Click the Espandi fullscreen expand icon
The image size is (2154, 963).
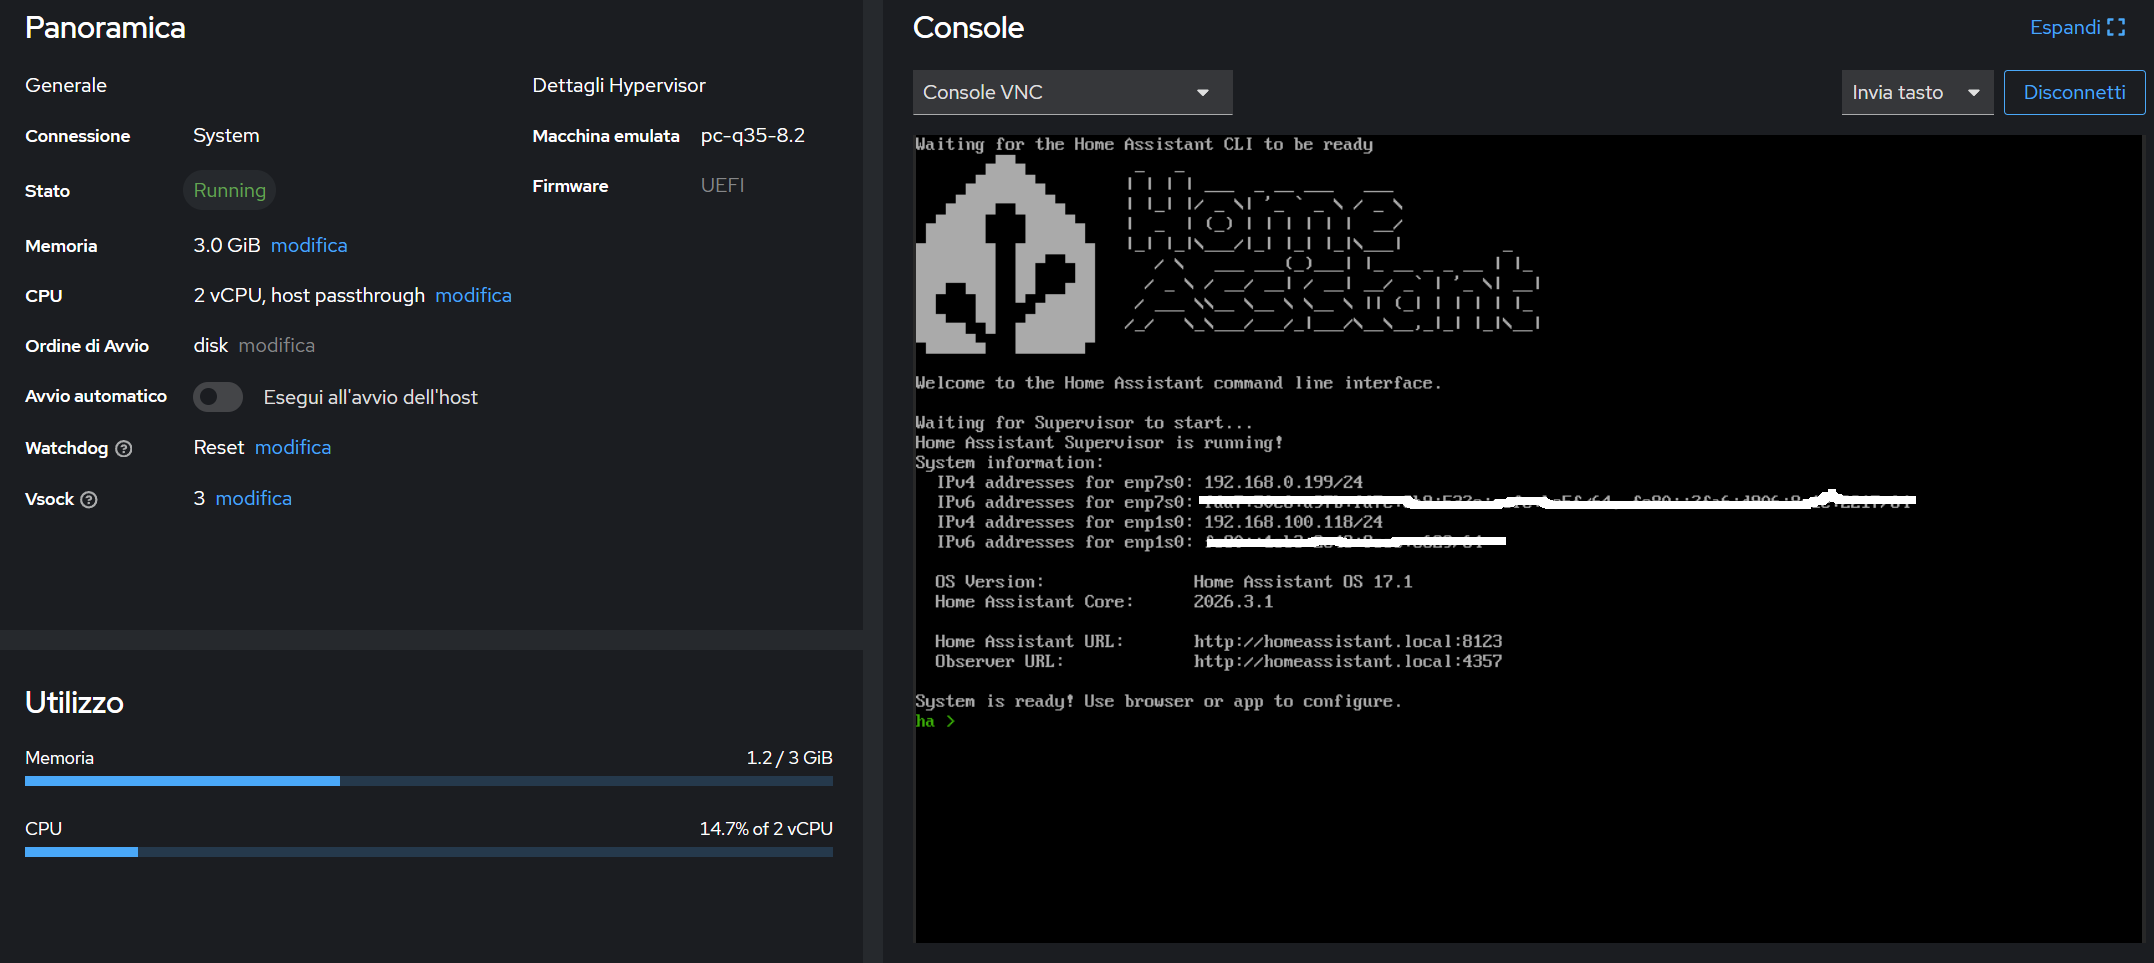2116,28
